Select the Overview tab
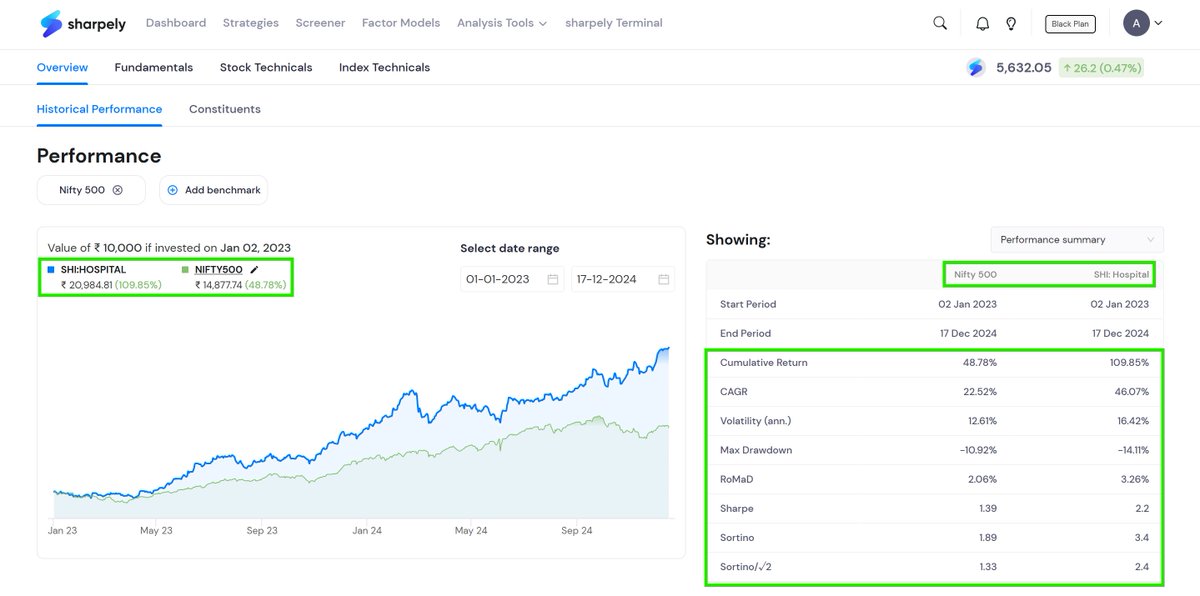 62,67
